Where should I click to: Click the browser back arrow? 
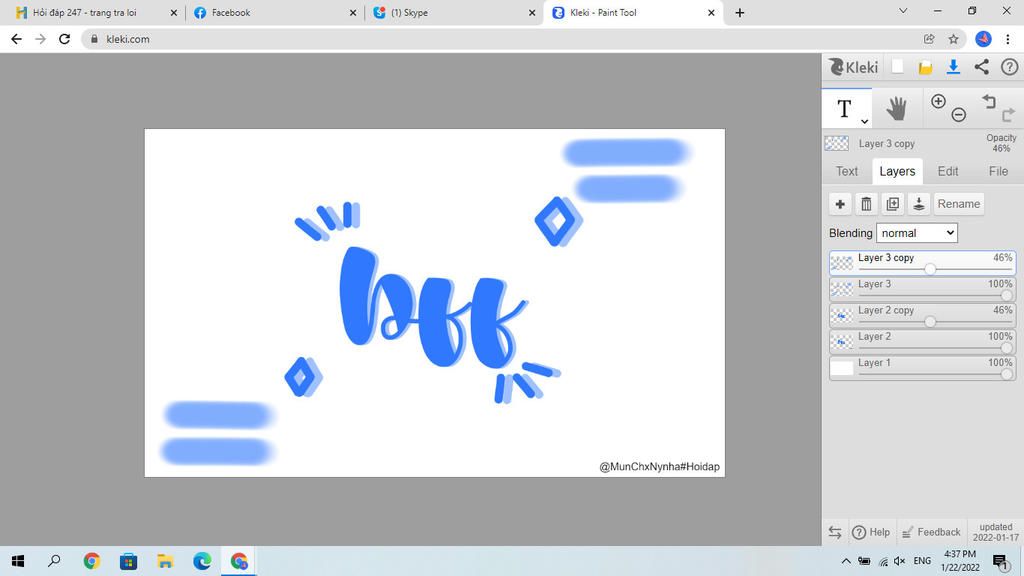[16, 39]
